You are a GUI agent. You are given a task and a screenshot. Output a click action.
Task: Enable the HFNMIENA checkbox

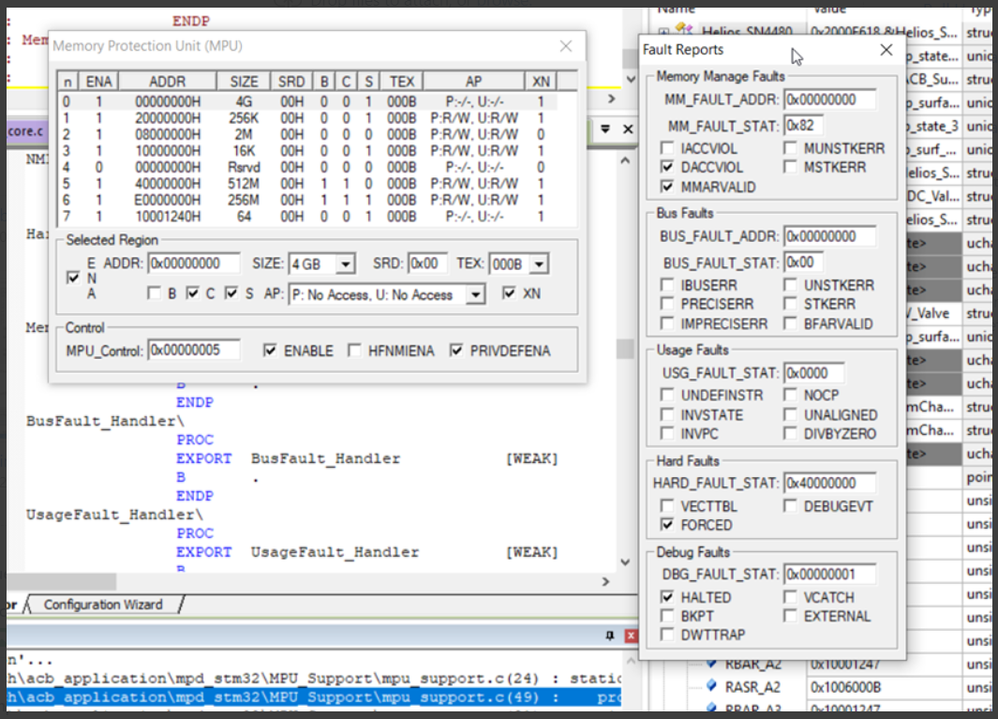pyautogui.click(x=354, y=351)
